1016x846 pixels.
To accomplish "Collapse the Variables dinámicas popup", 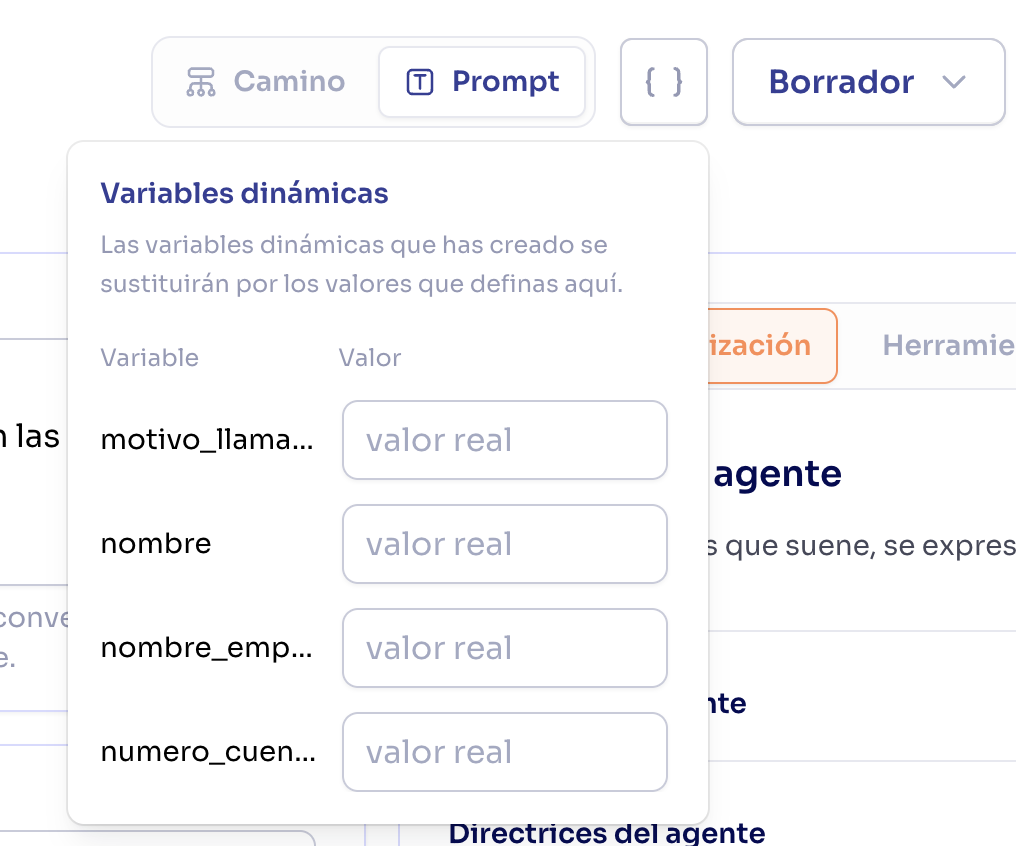I will point(664,81).
